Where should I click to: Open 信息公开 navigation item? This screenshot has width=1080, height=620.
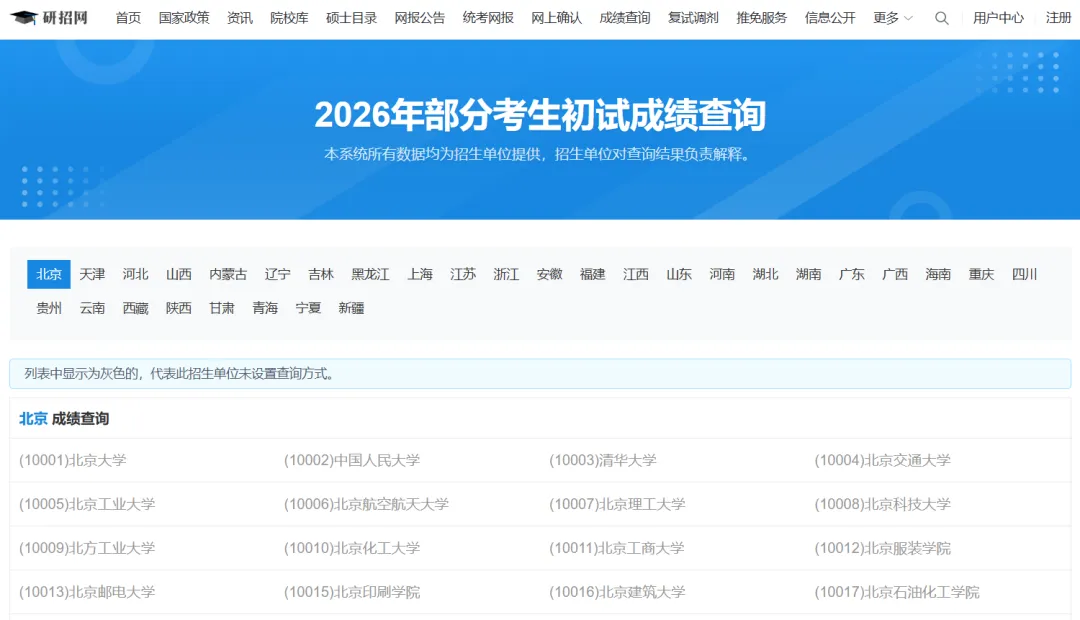click(830, 18)
